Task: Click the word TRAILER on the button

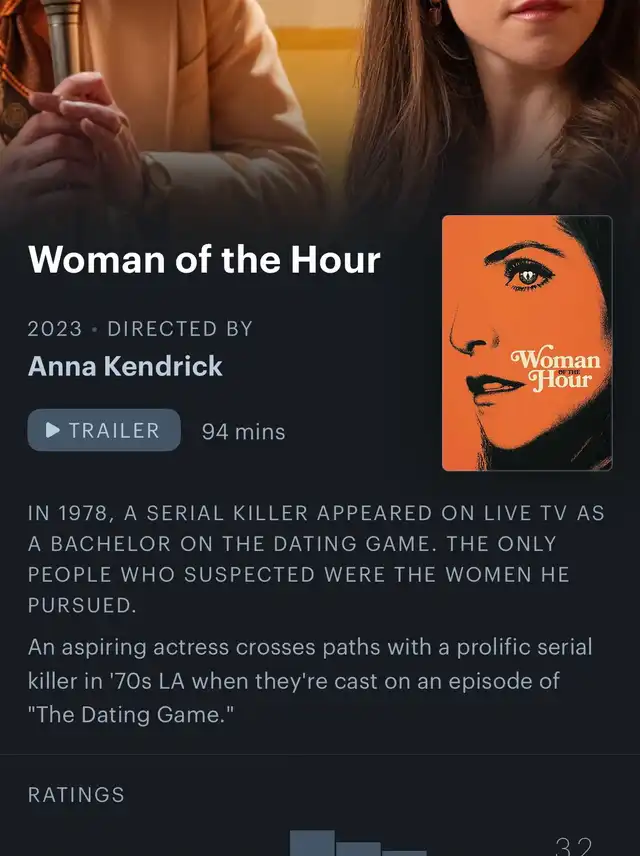Action: pyautogui.click(x=114, y=431)
